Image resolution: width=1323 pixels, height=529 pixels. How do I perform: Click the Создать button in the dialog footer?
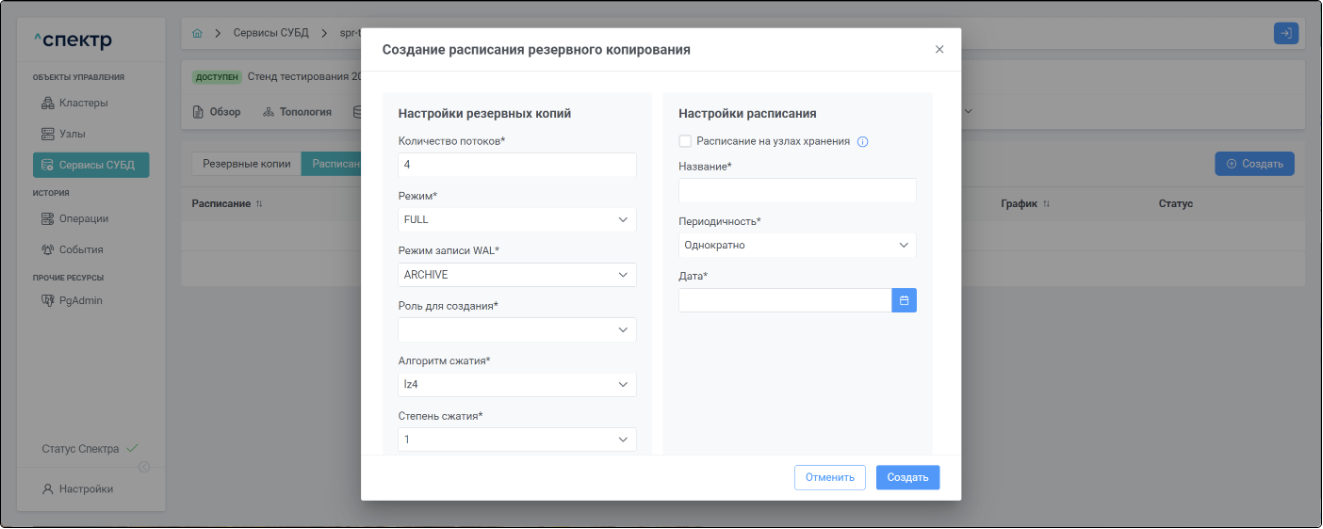tap(907, 478)
